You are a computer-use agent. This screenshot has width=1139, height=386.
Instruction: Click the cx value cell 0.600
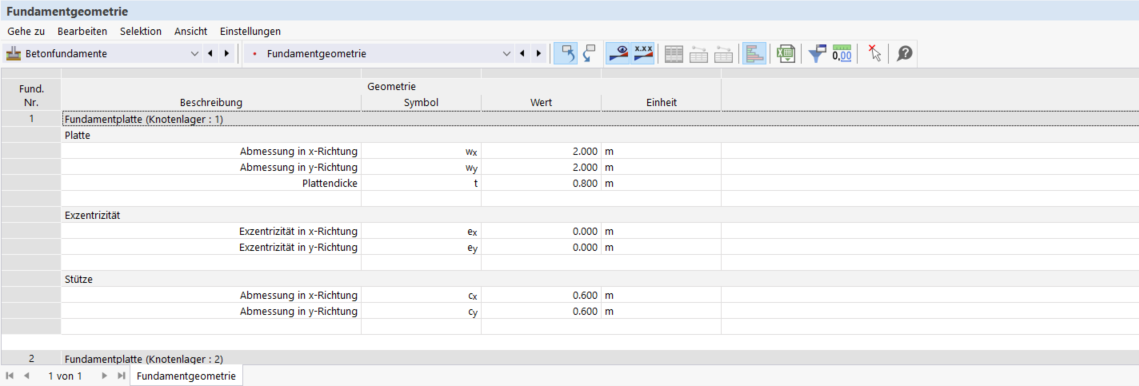point(541,295)
